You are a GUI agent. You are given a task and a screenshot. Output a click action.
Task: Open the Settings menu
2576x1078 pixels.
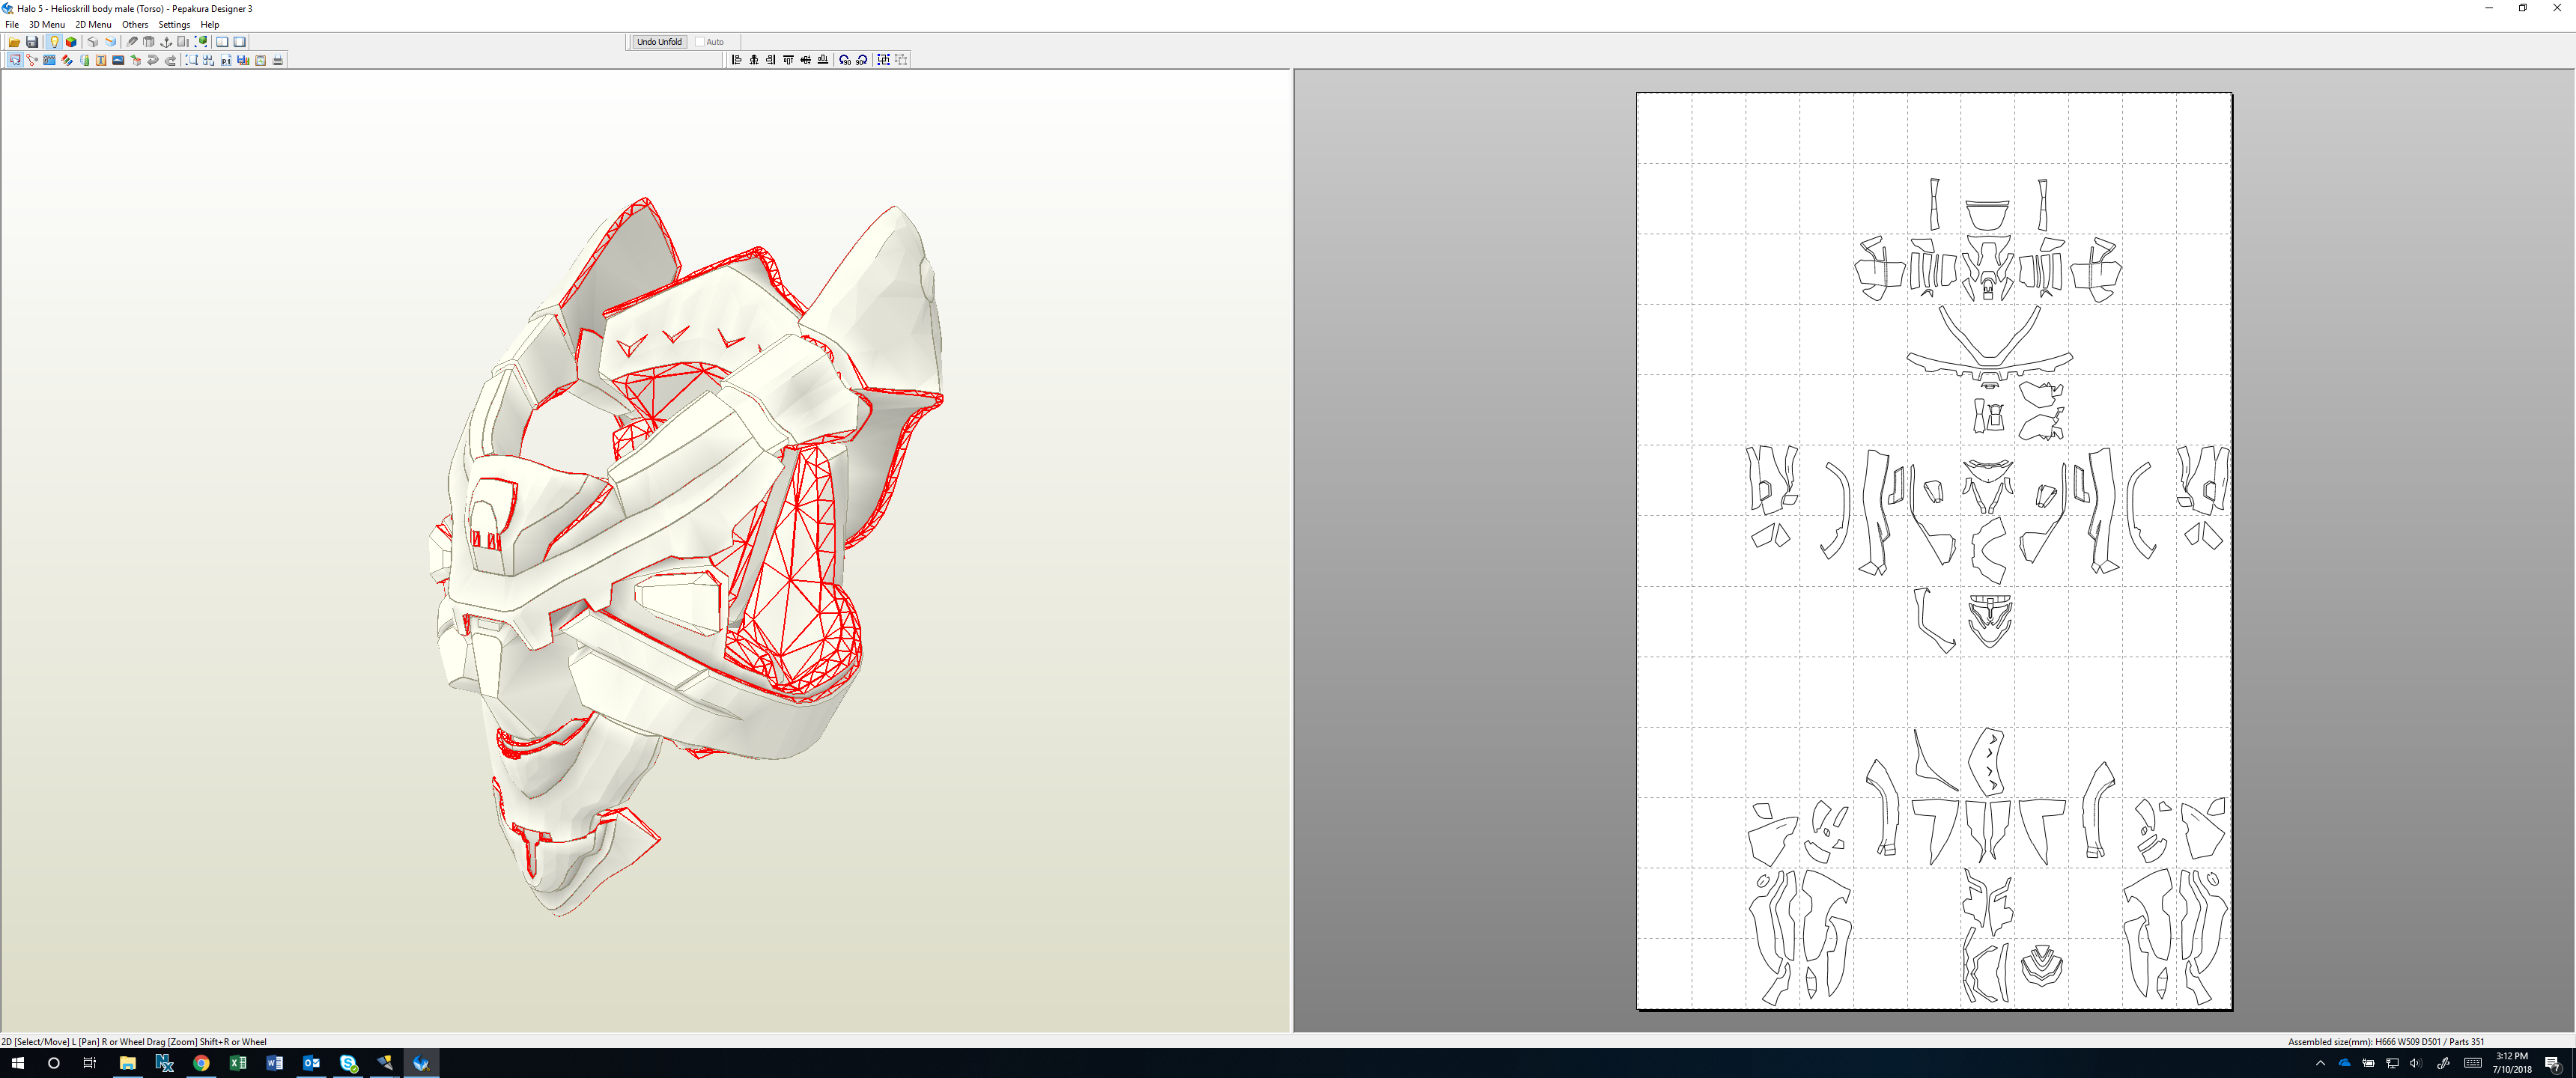(x=174, y=24)
